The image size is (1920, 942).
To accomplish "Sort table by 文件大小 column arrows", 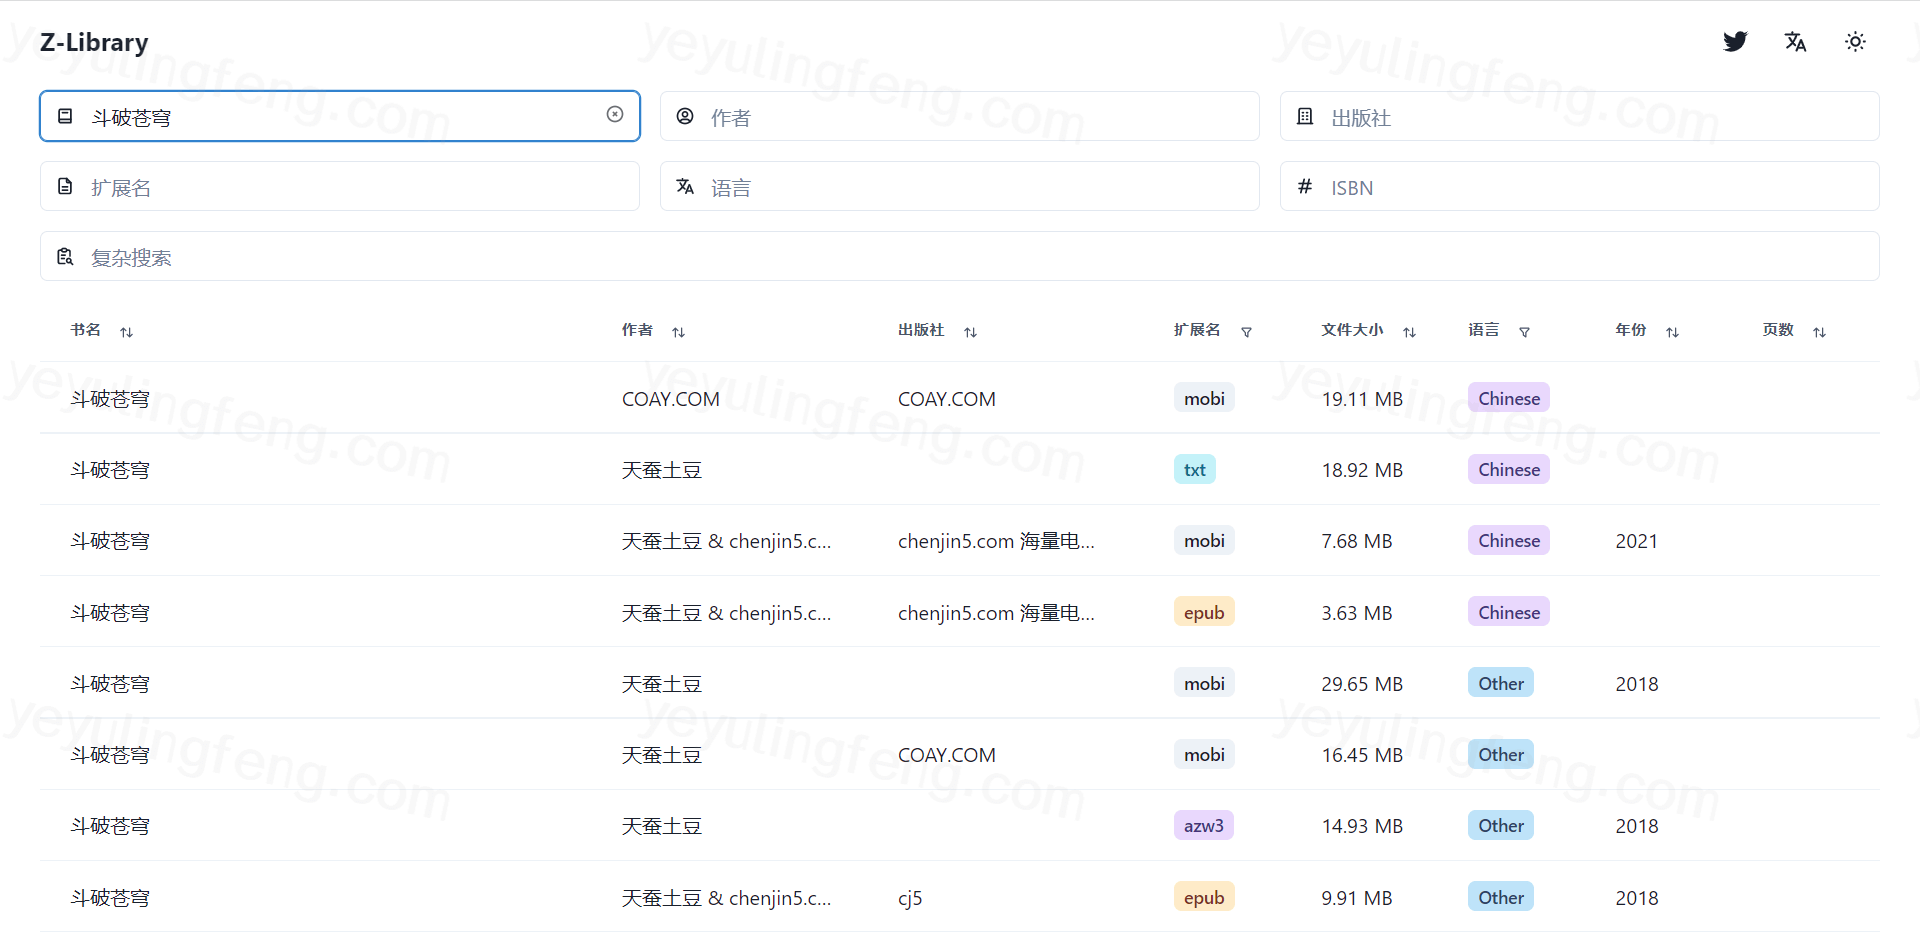I will [1410, 332].
